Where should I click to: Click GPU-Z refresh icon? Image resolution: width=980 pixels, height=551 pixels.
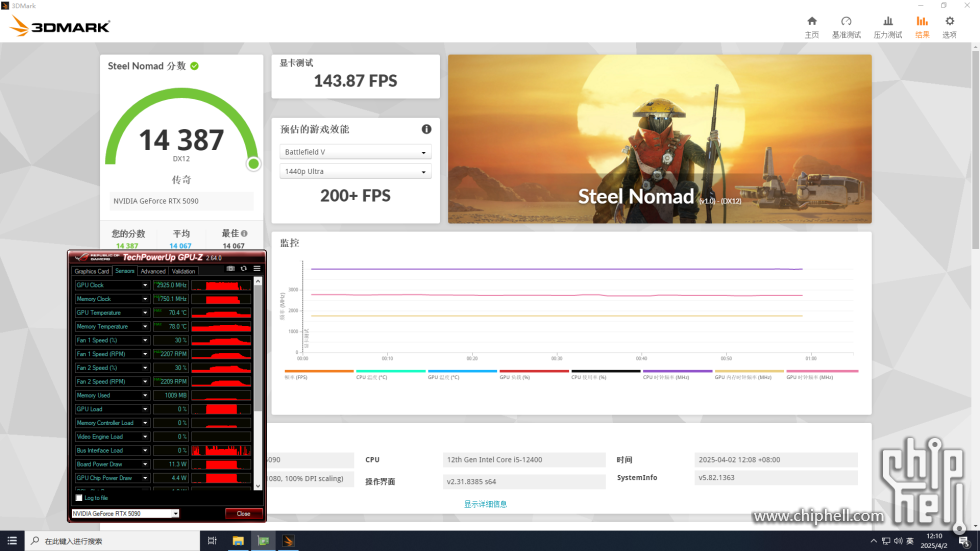(244, 269)
